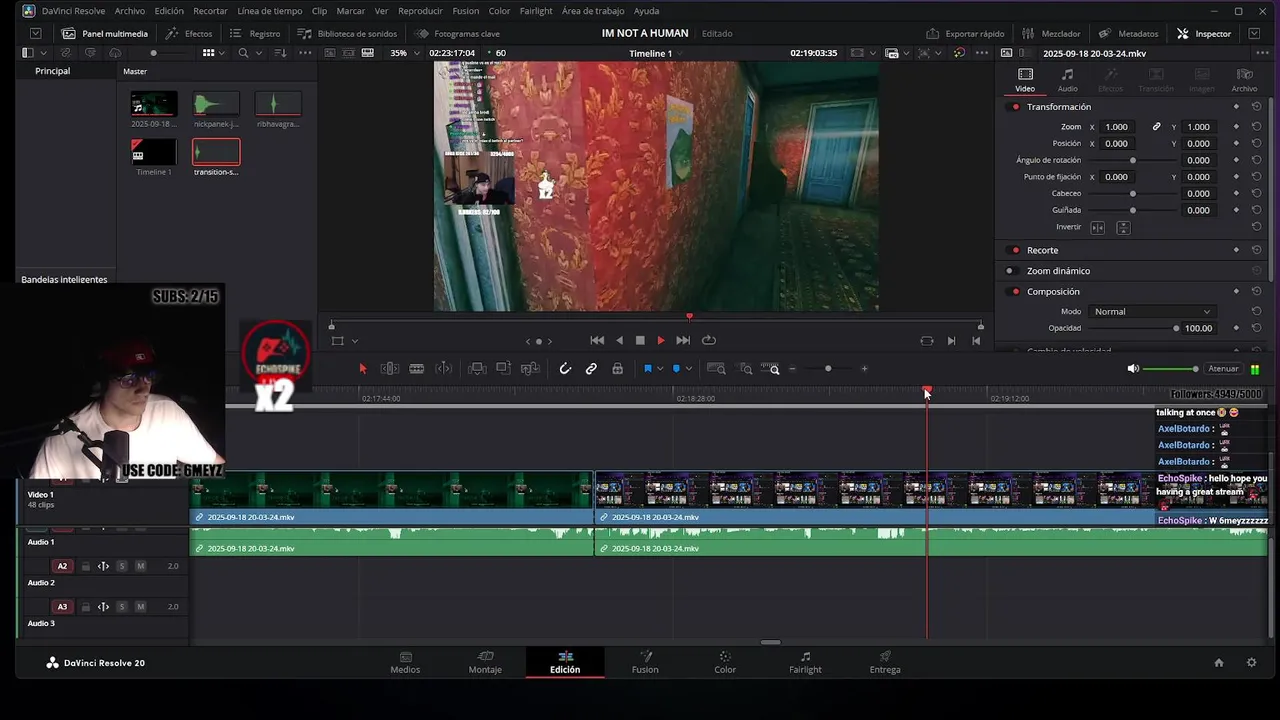
Task: Reset the Transformación section
Action: coord(1256,107)
